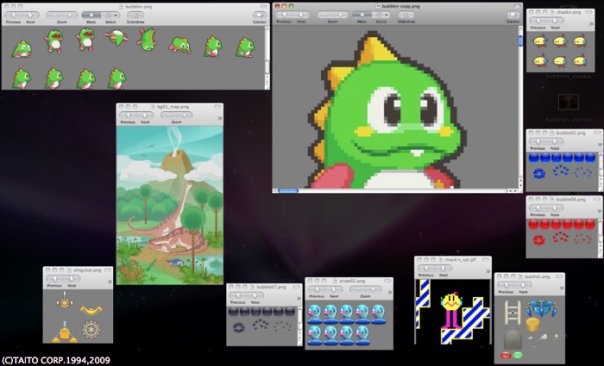Open the Select tool dropdown in bubblen.png
The image size is (604, 366).
click(x=111, y=15)
